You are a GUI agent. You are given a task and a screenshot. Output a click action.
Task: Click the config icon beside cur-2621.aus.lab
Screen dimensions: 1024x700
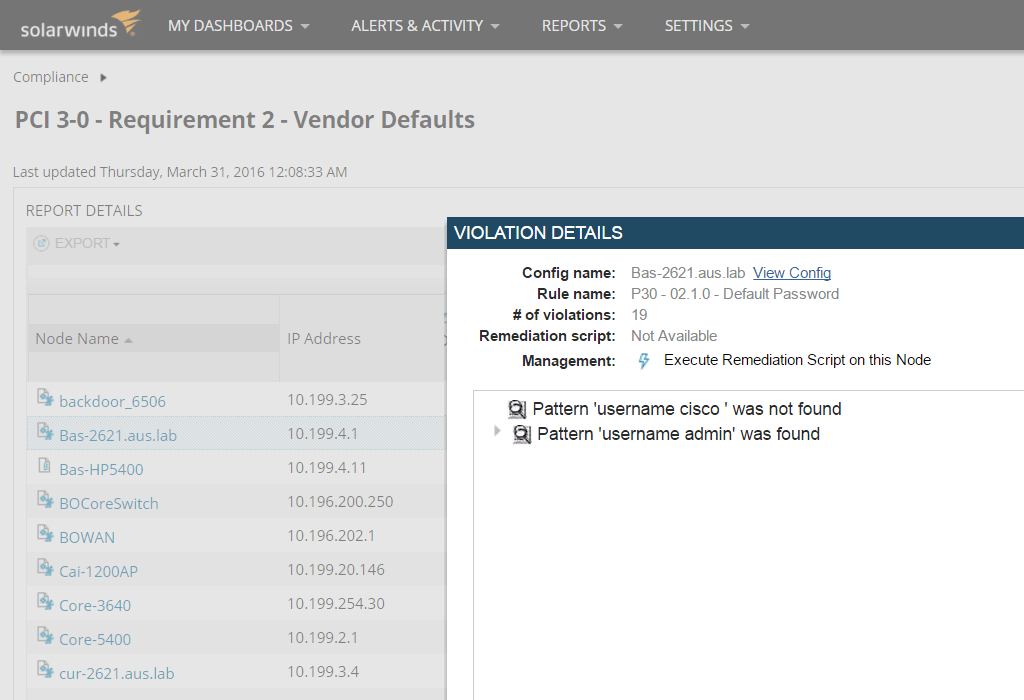coord(45,669)
